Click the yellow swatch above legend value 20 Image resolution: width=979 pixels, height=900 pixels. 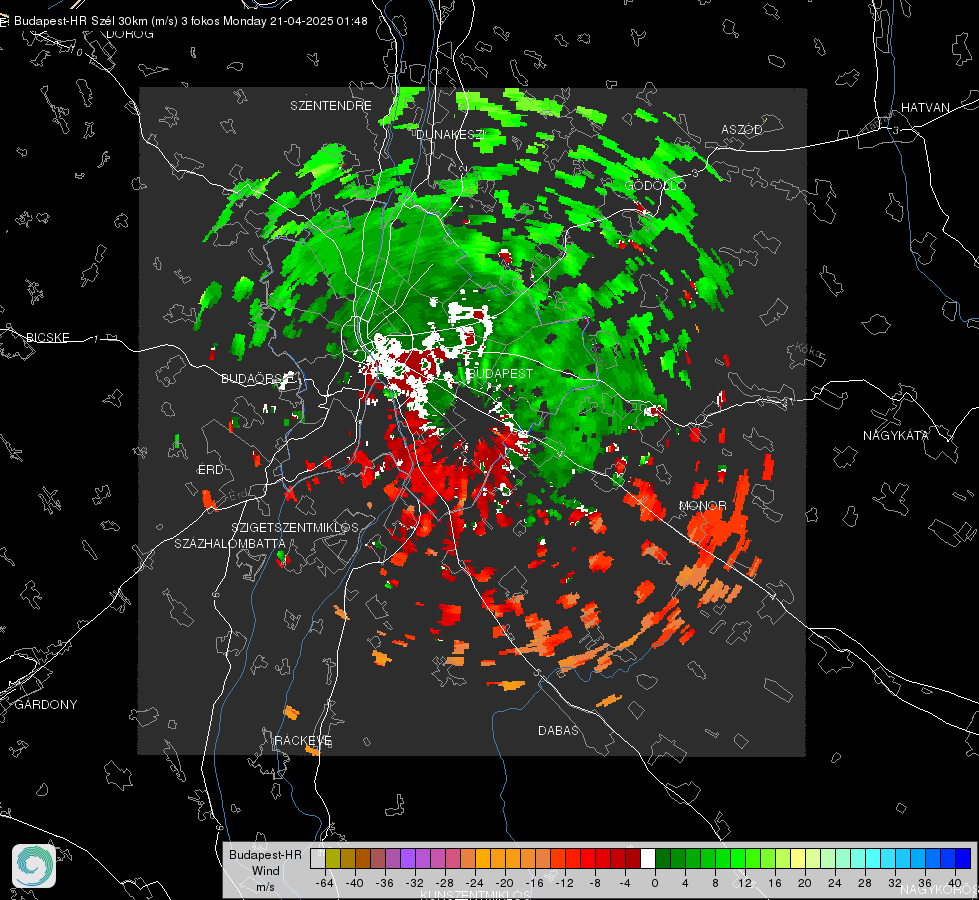tap(798, 859)
